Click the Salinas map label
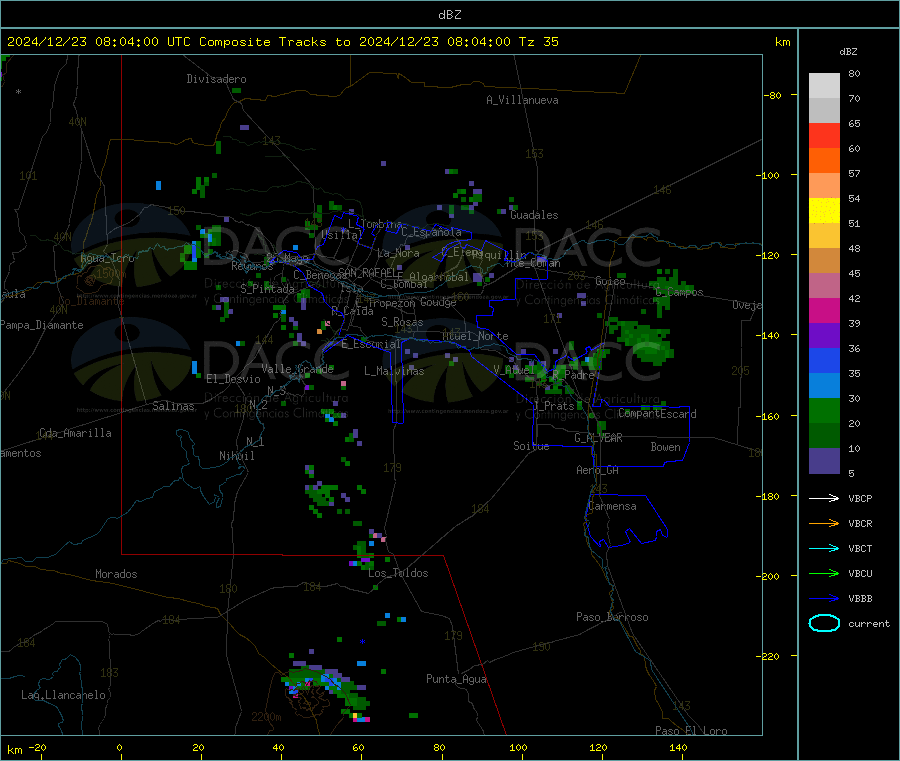The image size is (900, 761). [x=173, y=406]
